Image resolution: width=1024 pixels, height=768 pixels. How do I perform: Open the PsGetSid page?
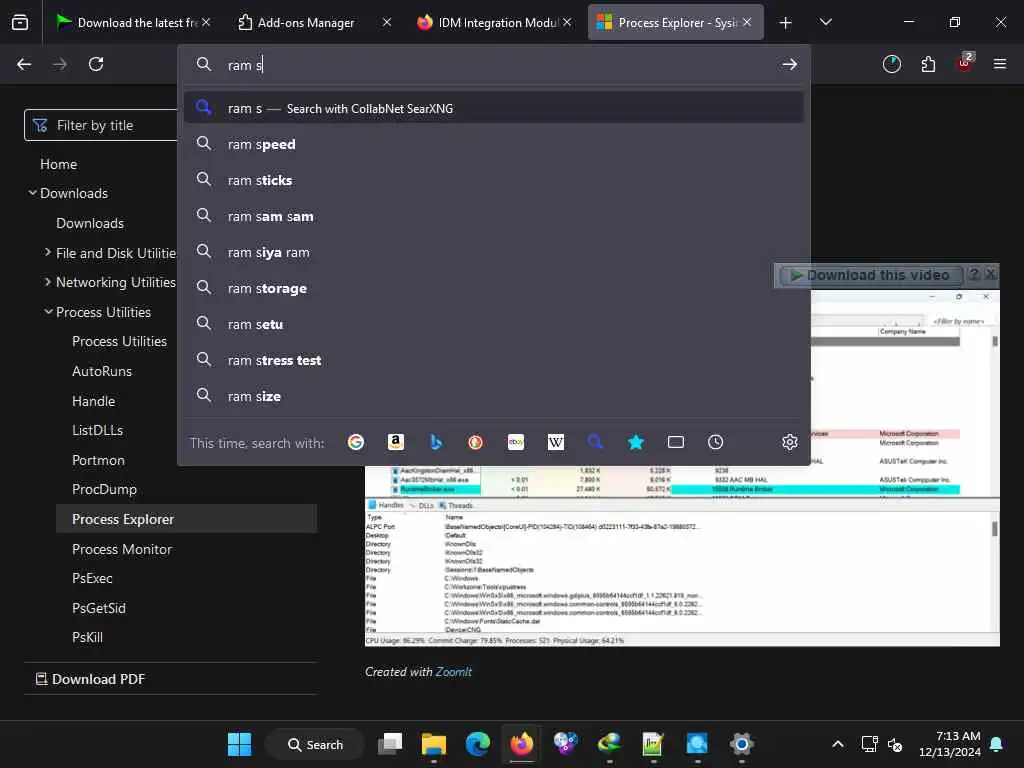click(99, 608)
